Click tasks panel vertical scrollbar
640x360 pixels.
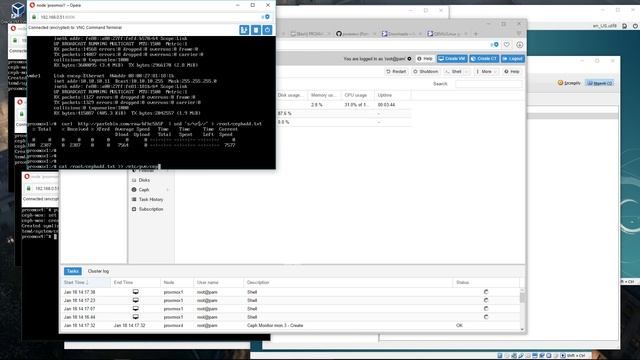click(522, 309)
